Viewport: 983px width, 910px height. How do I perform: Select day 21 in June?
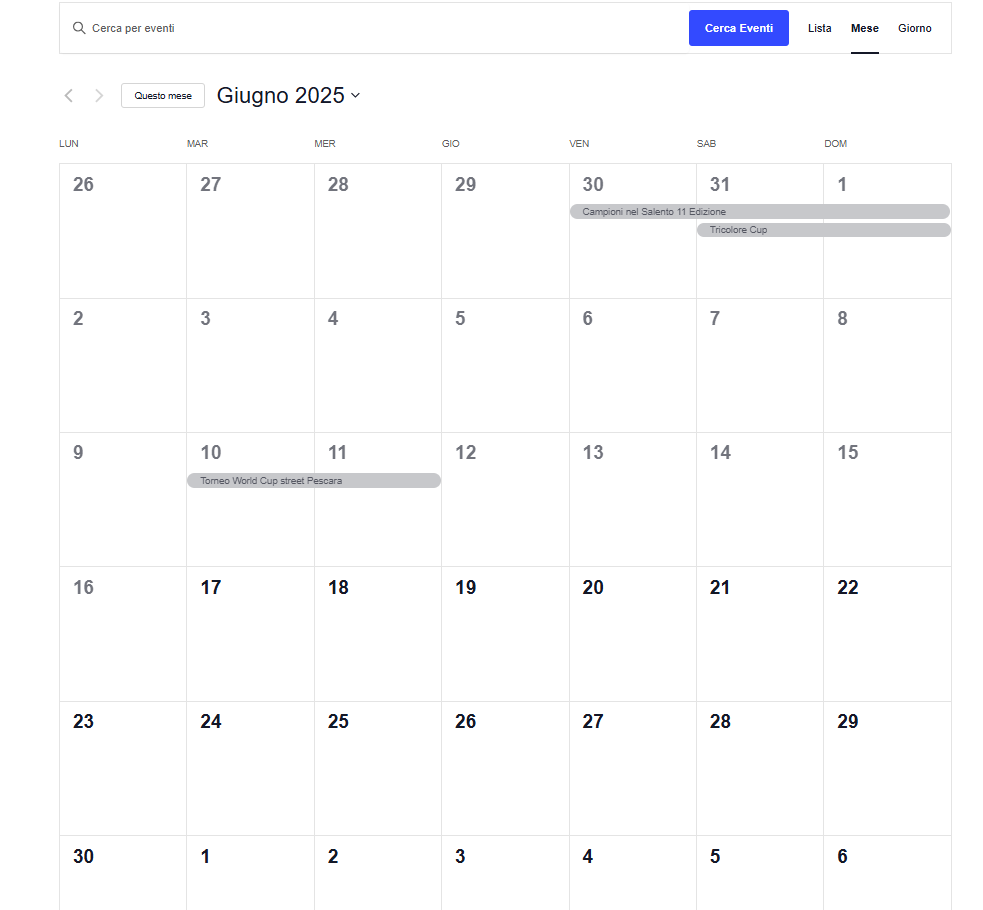pos(720,587)
